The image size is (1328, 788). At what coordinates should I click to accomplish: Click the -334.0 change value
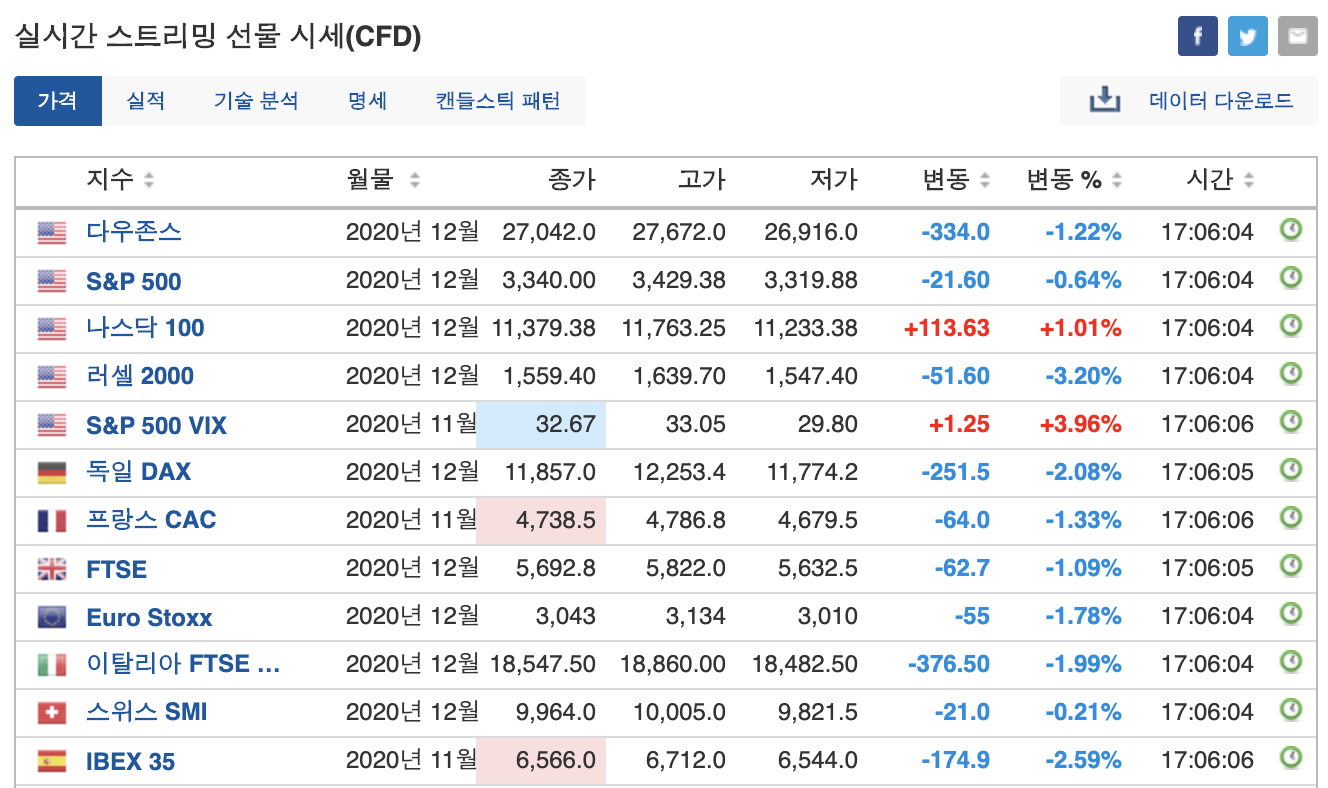pyautogui.click(x=955, y=232)
